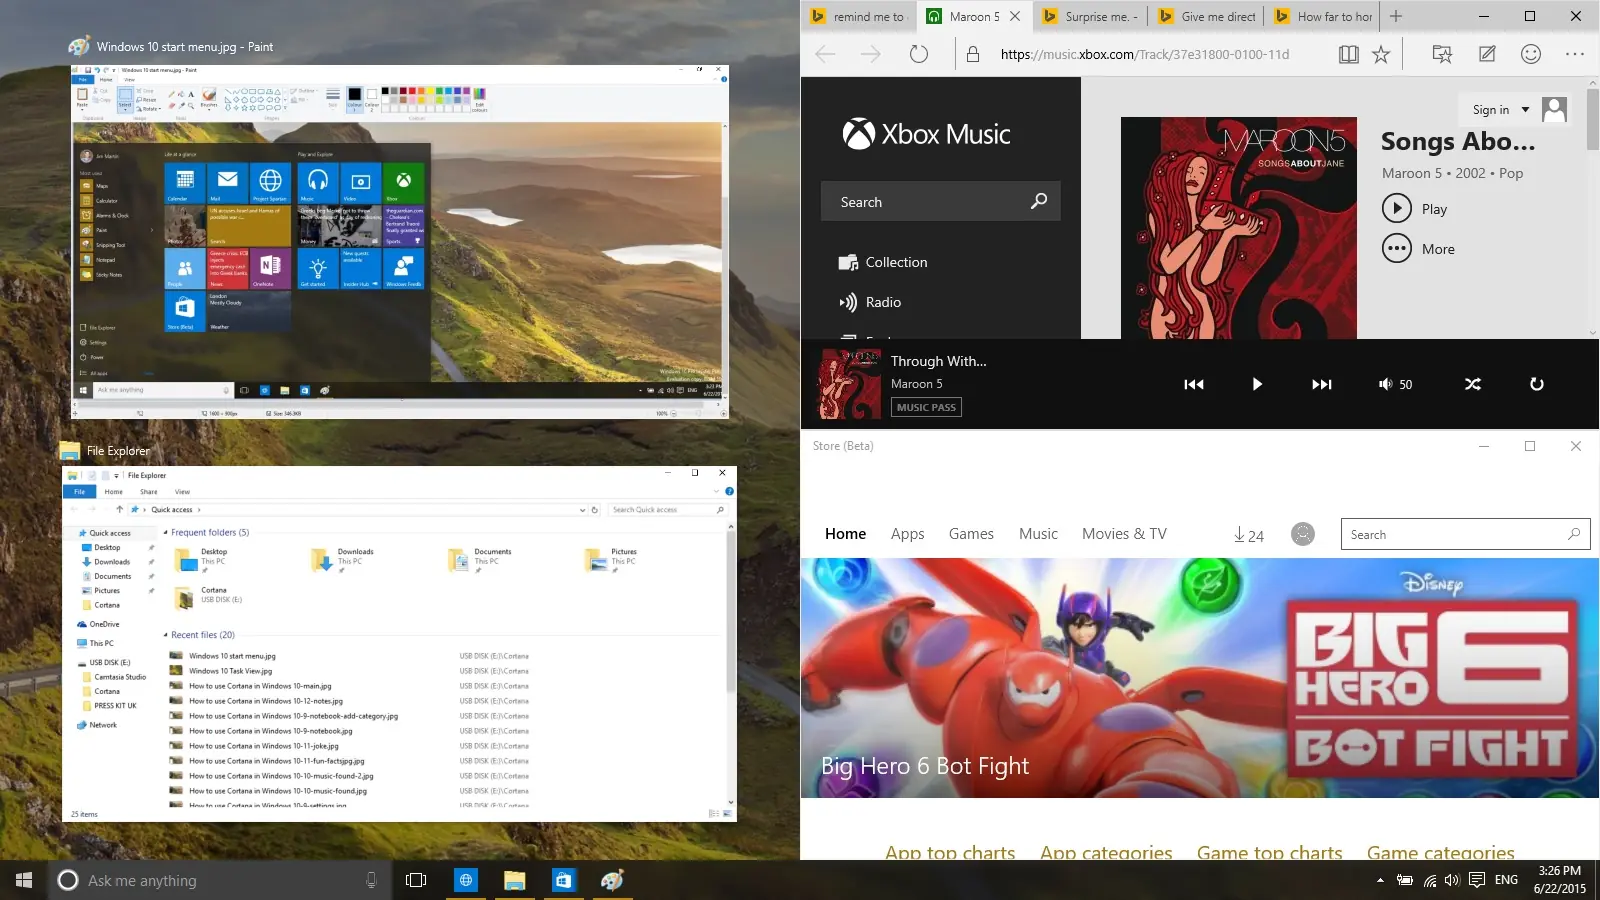Play Through With... in the player bar
Viewport: 1600px width, 900px height.
click(x=1257, y=384)
